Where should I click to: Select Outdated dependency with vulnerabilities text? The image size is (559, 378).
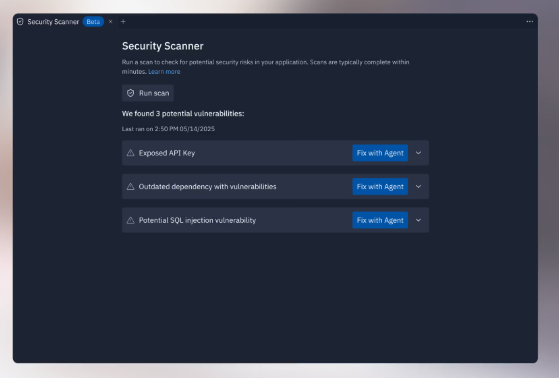point(207,187)
